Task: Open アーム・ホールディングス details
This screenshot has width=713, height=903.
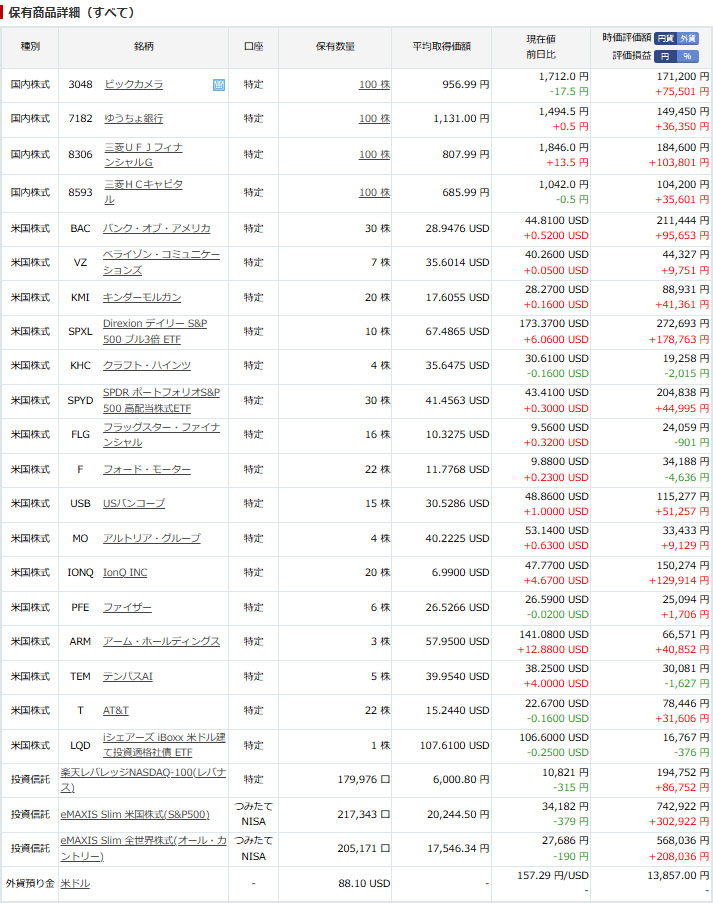Action: click(x=161, y=641)
